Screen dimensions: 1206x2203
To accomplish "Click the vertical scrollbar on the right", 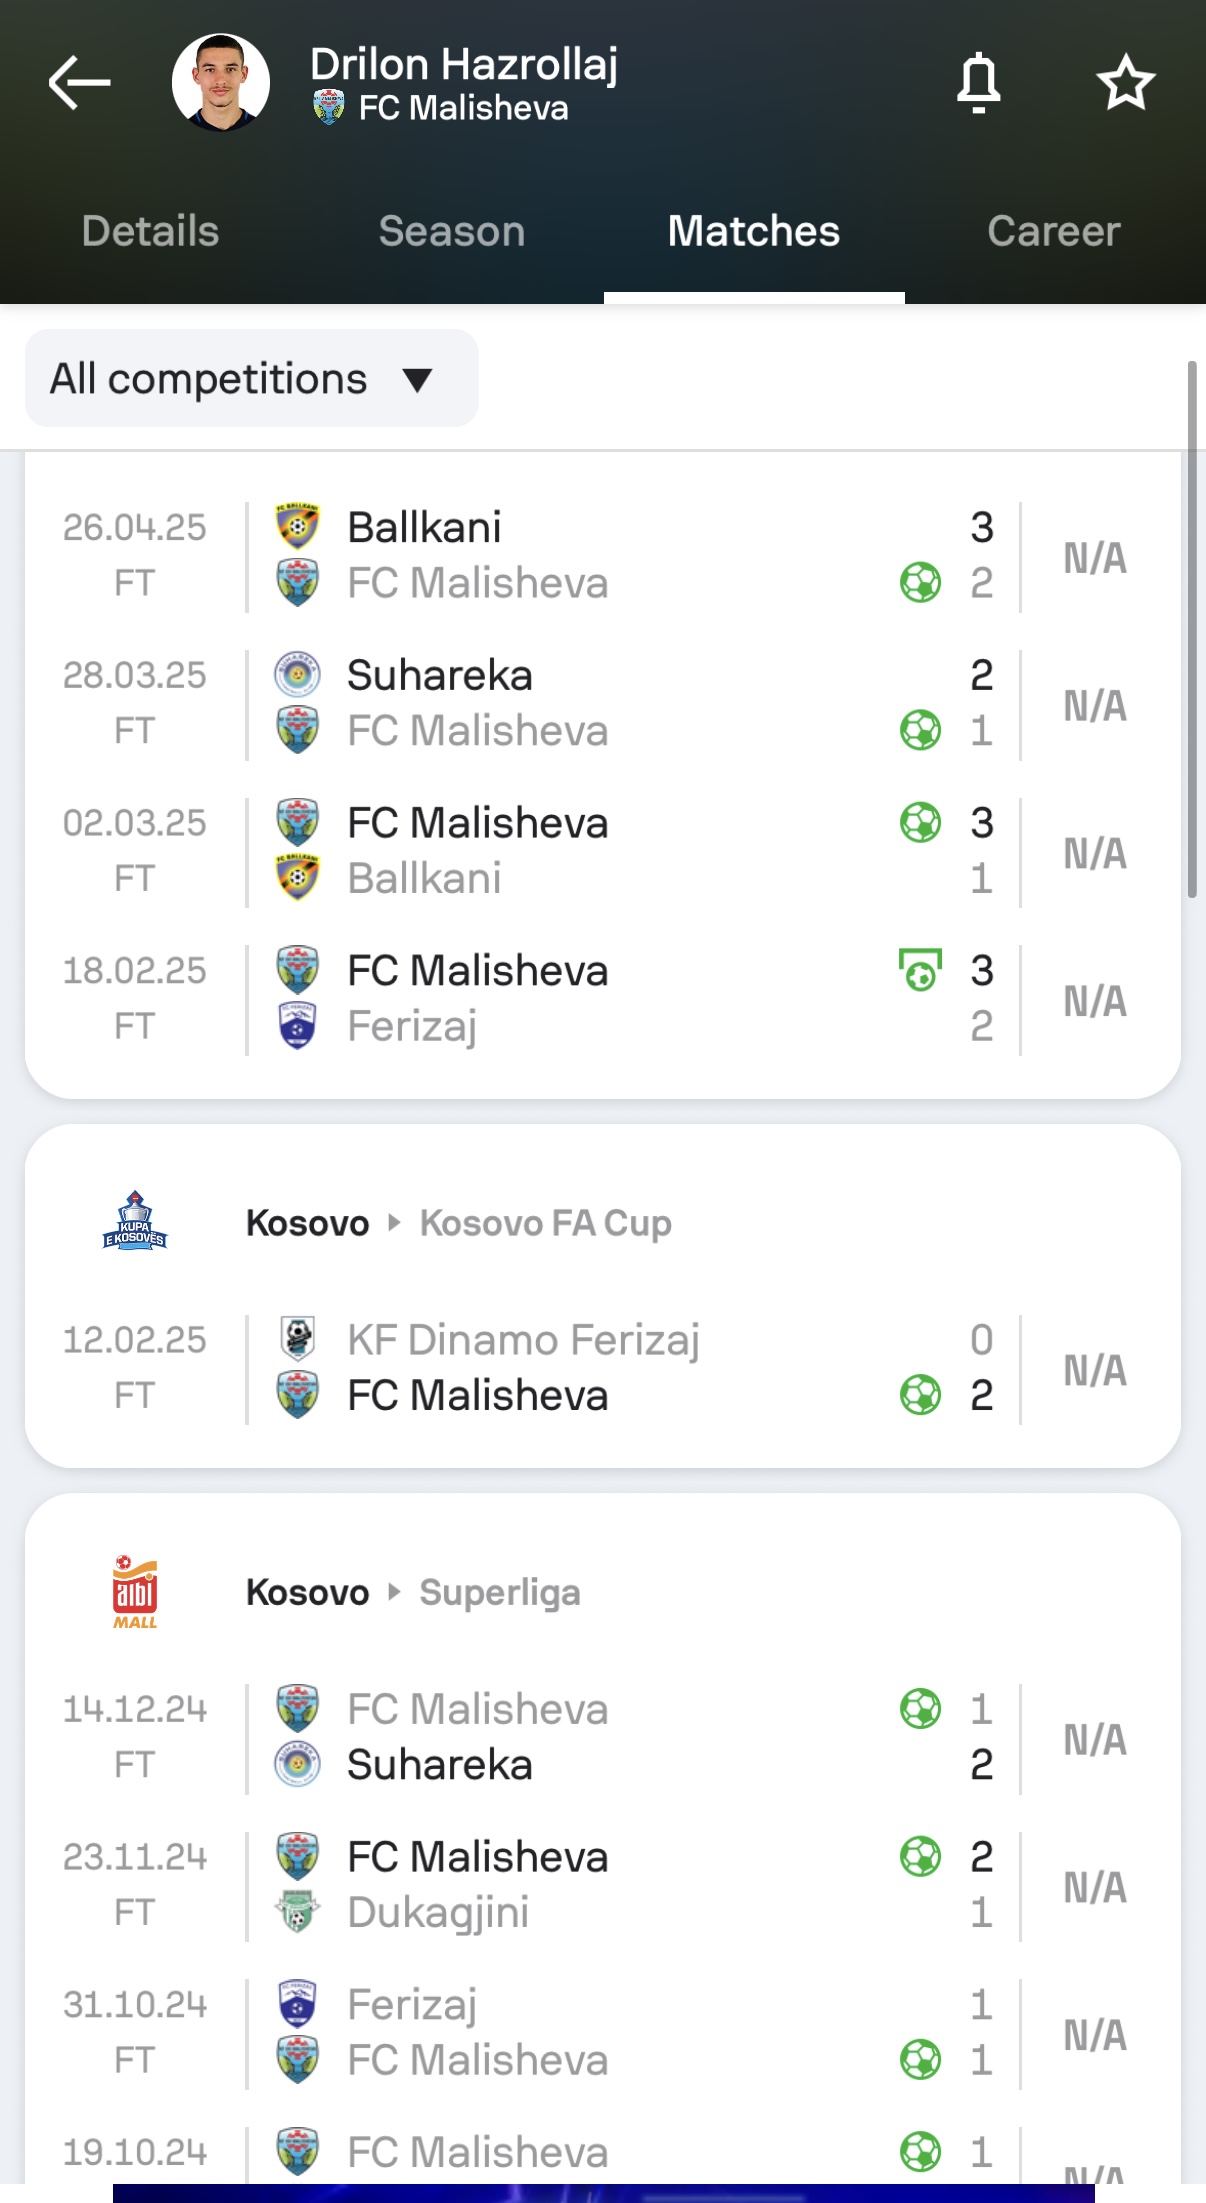I will (x=1191, y=630).
